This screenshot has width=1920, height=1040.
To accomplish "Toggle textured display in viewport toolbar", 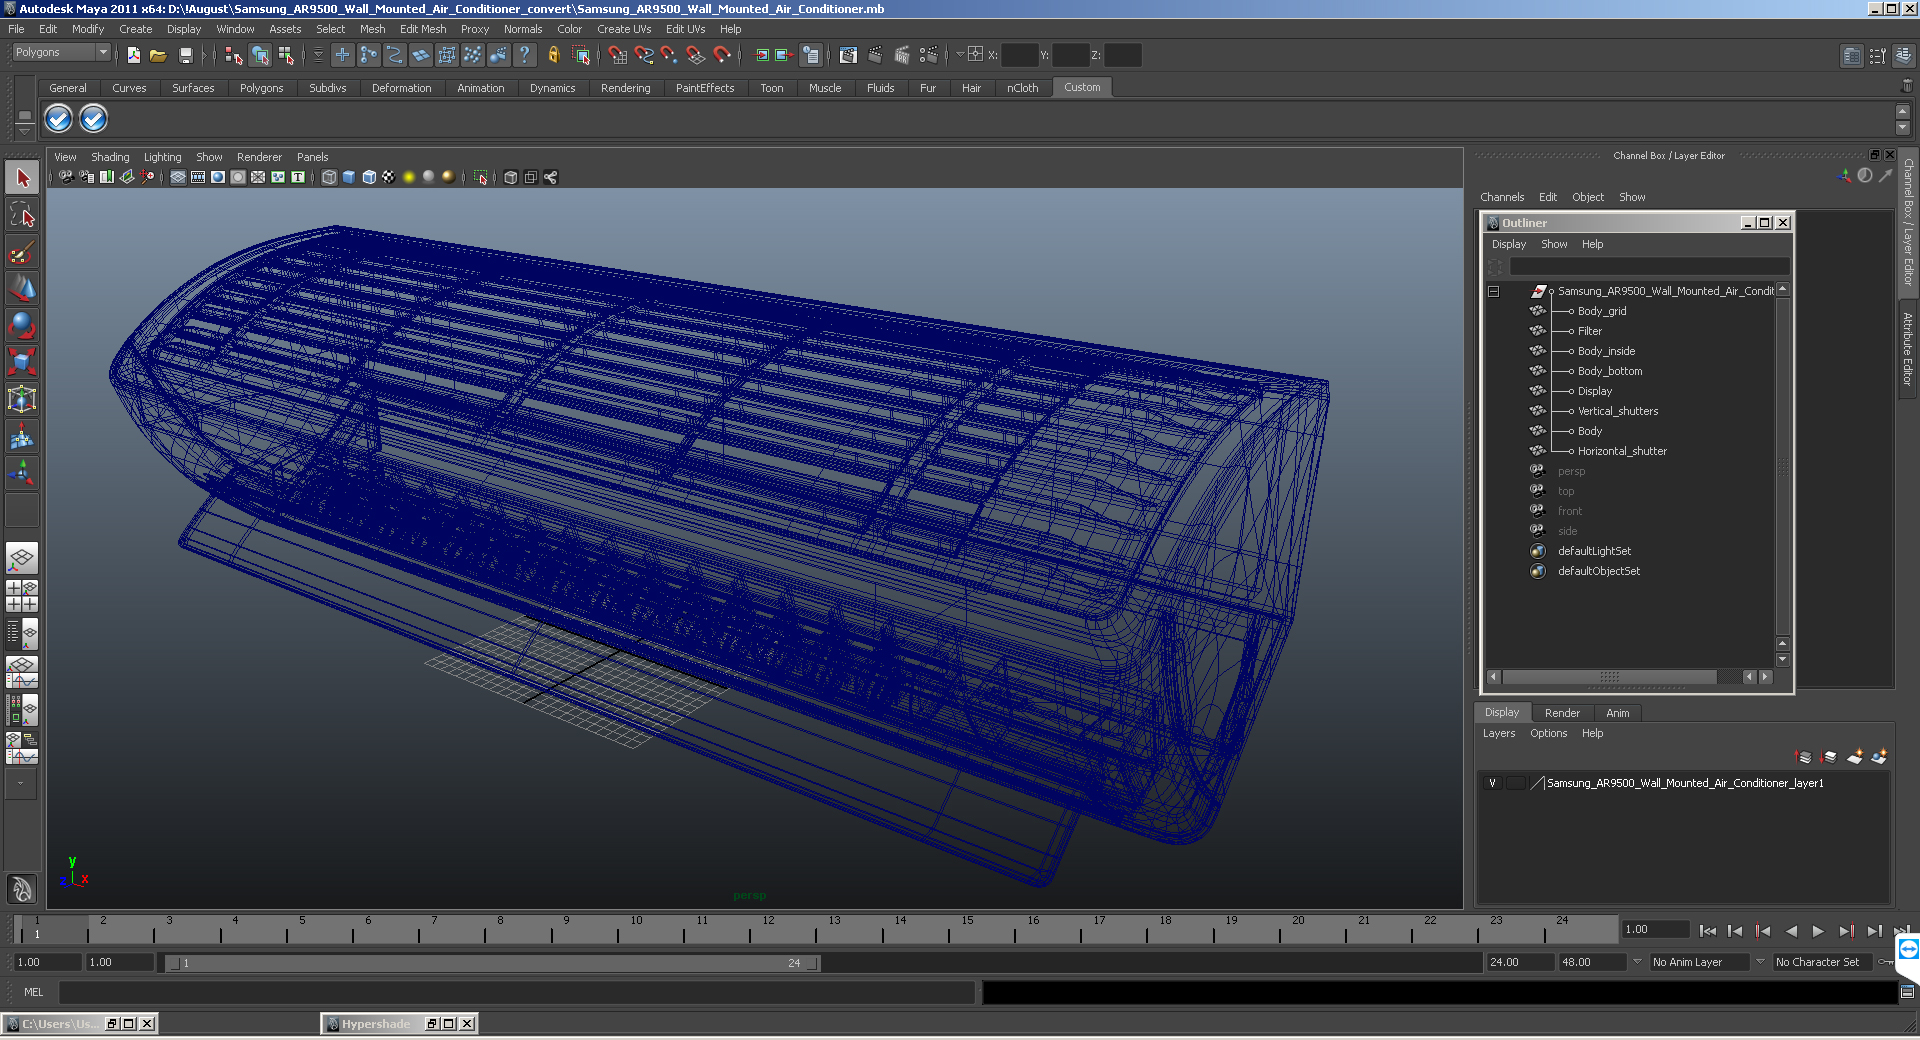I will [389, 177].
